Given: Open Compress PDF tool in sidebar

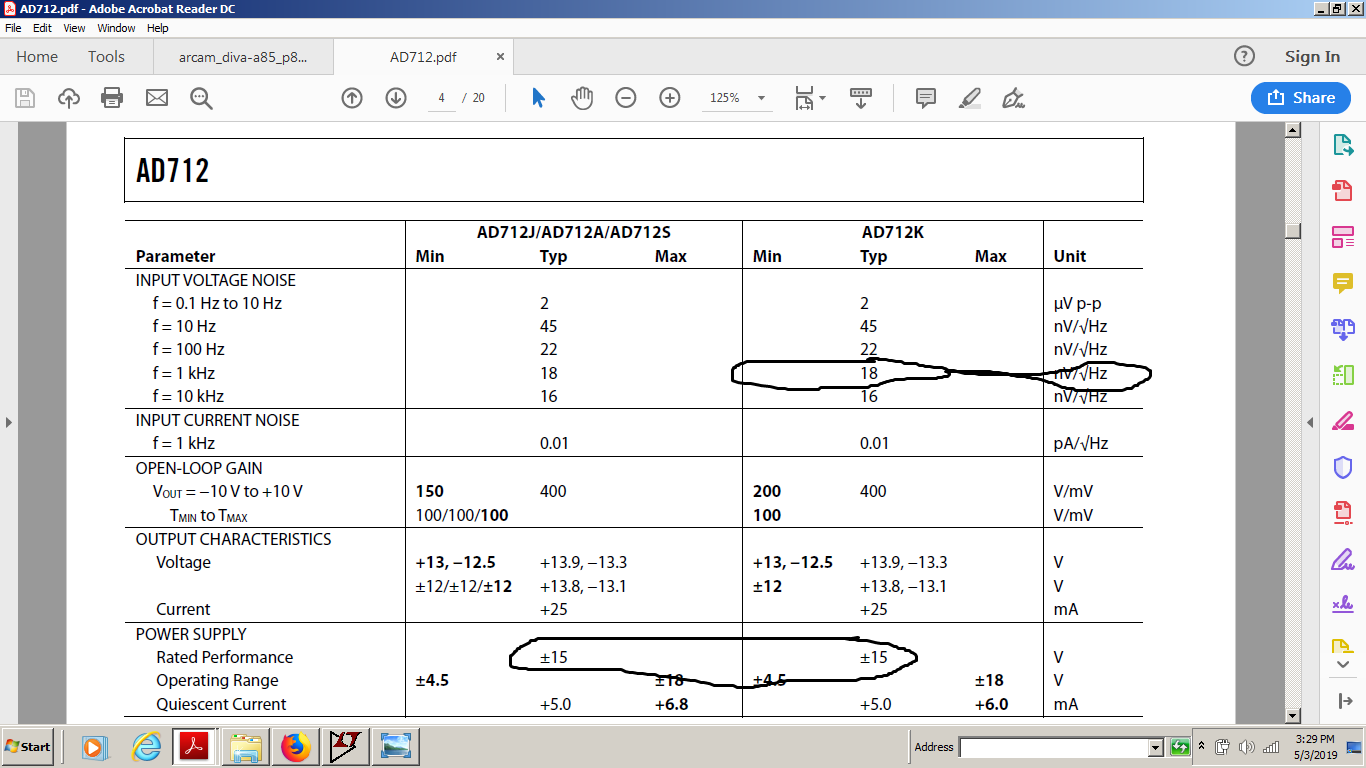Looking at the screenshot, I should click(x=1343, y=513).
